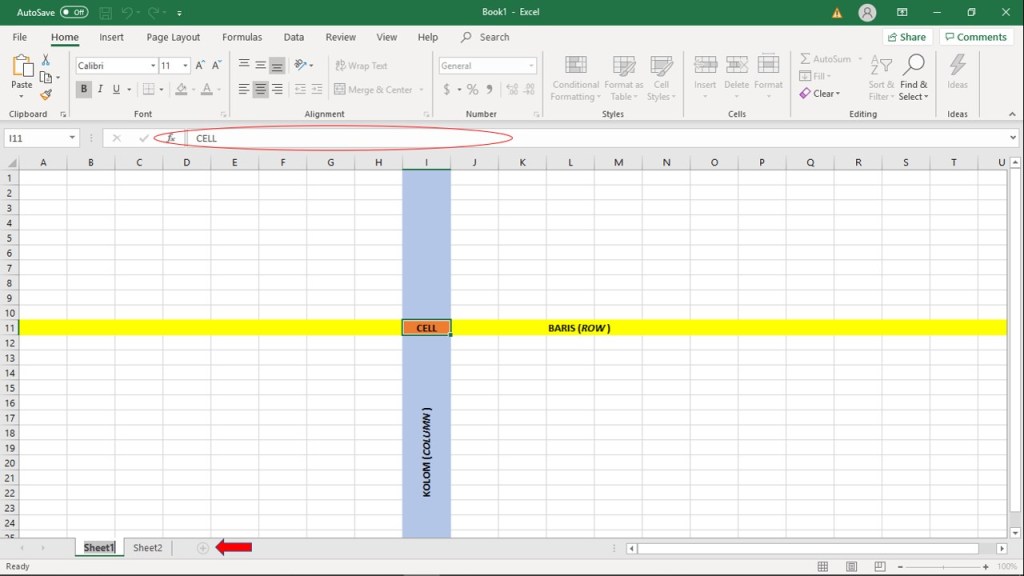This screenshot has height=576, width=1024.
Task: Open the General number format dropdown
Action: pyautogui.click(x=531, y=66)
